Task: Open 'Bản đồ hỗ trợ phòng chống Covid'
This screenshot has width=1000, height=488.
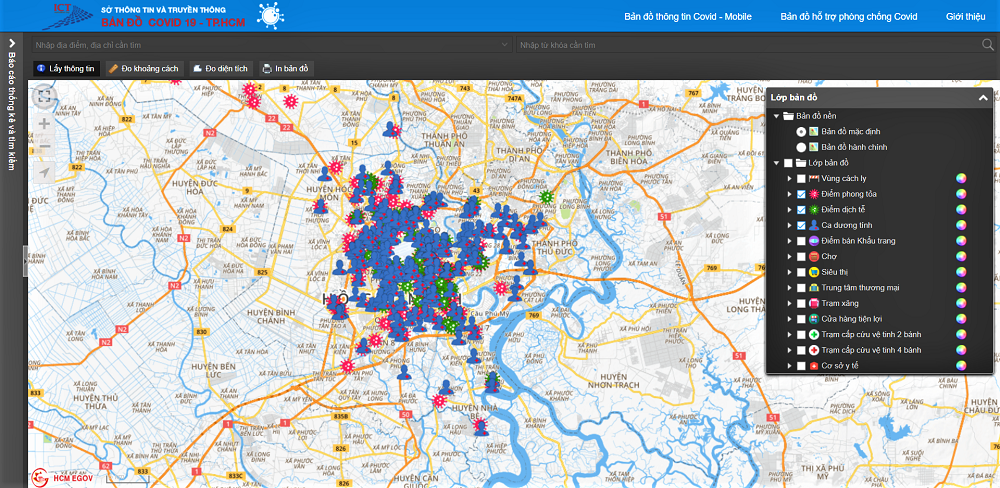Action: (848, 17)
